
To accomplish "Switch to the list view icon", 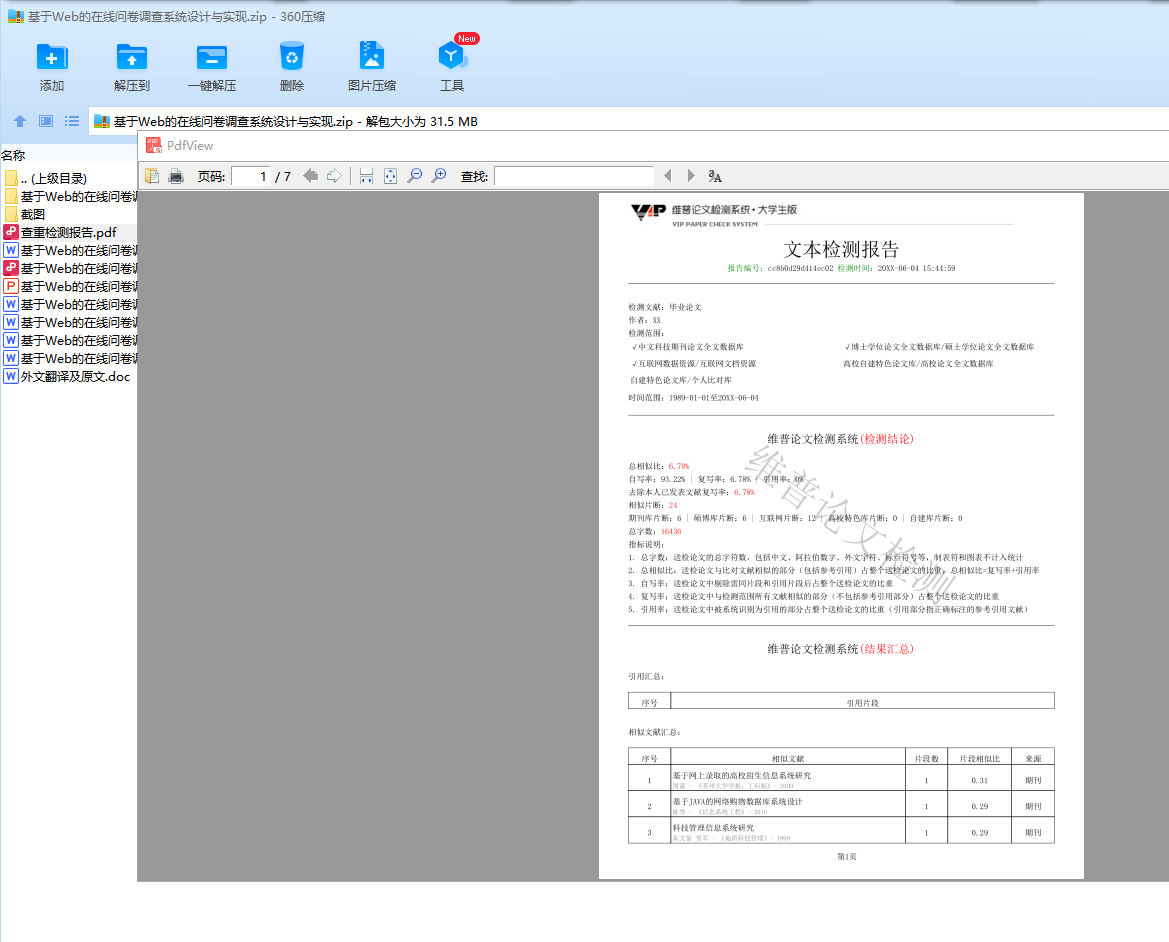I will [72, 121].
